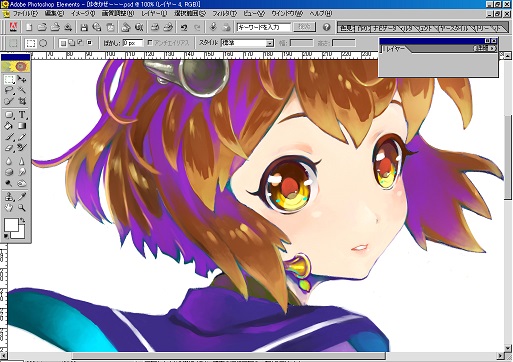Select the Smudge tool

pos(22,172)
